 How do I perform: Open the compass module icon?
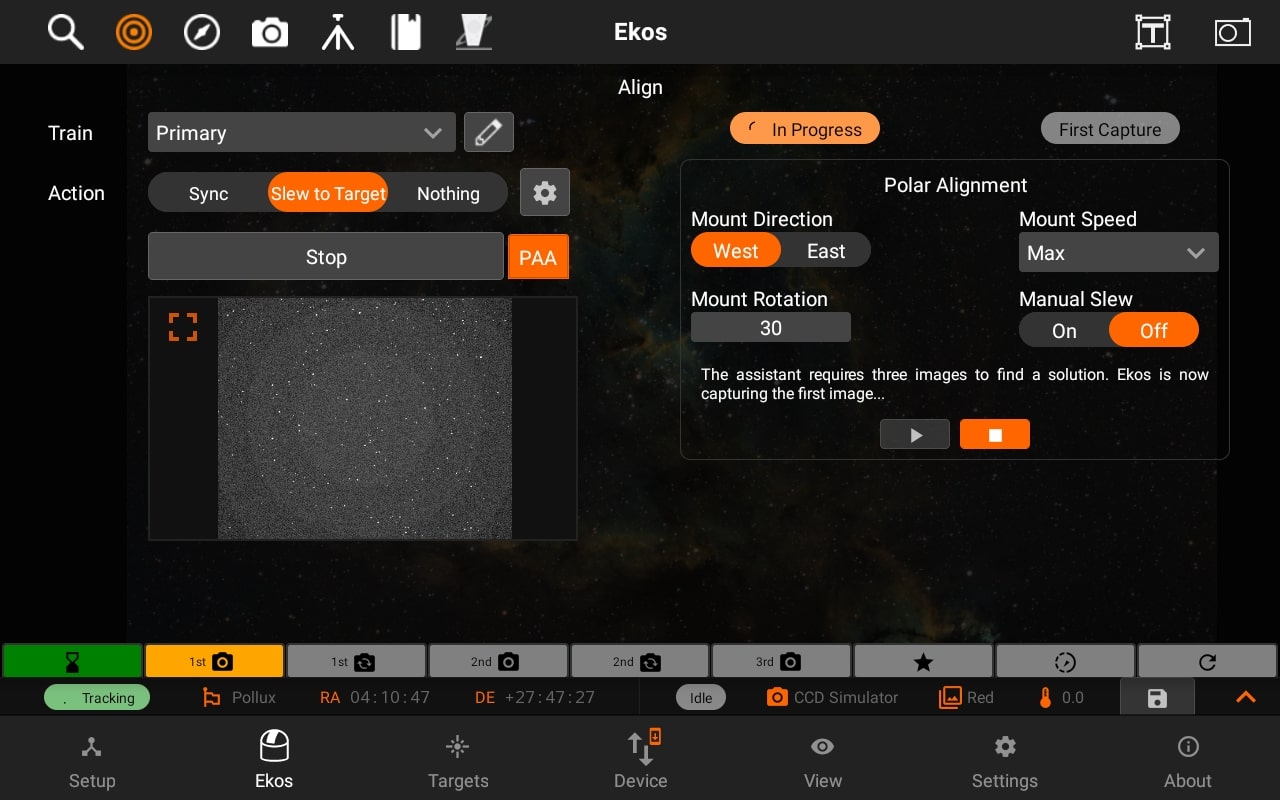tap(202, 32)
